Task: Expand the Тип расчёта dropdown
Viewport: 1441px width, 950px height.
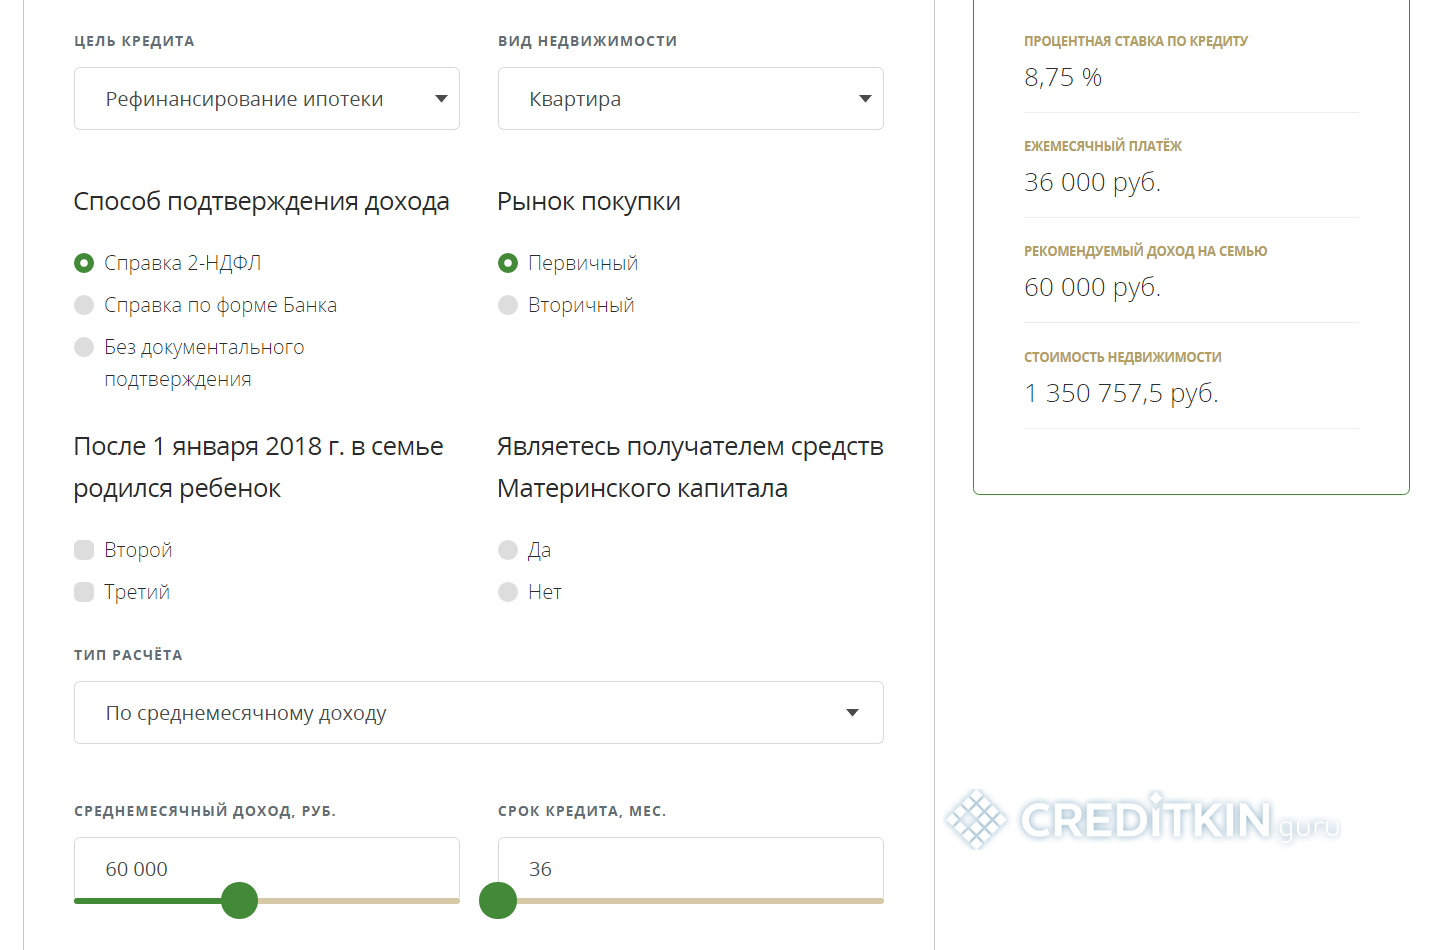Action: [478, 713]
